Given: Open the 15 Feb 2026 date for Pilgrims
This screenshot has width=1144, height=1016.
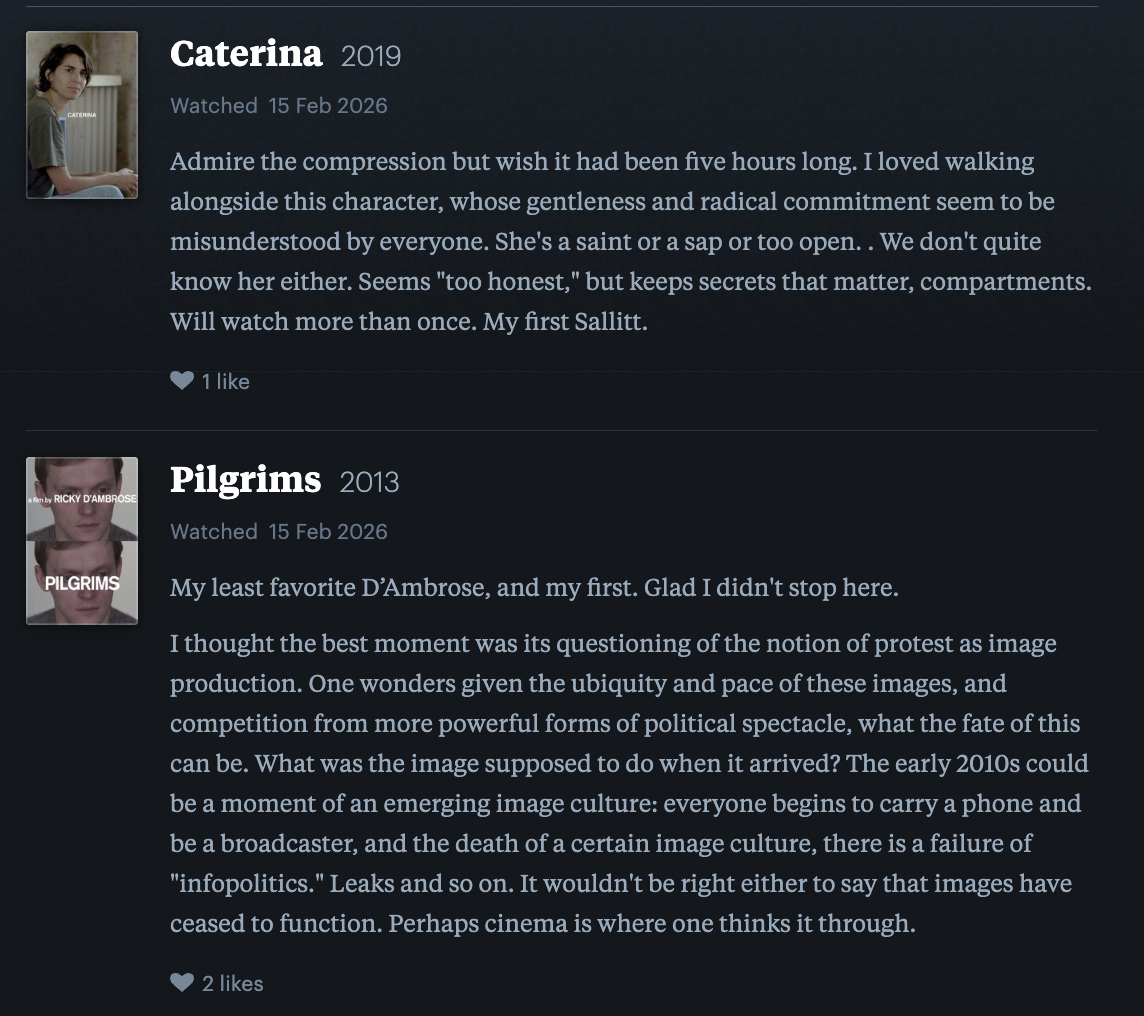Looking at the screenshot, I should point(328,532).
